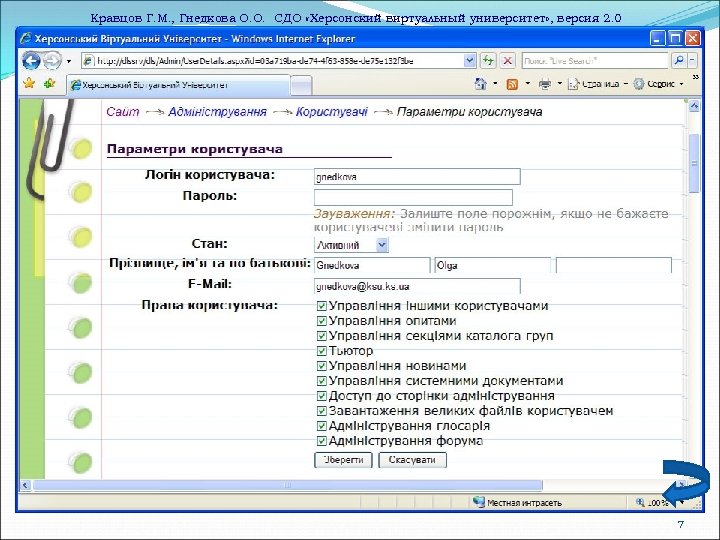720x540 pixels.
Task: Follow the Адміністрування breadcrumb link
Action: 217,112
